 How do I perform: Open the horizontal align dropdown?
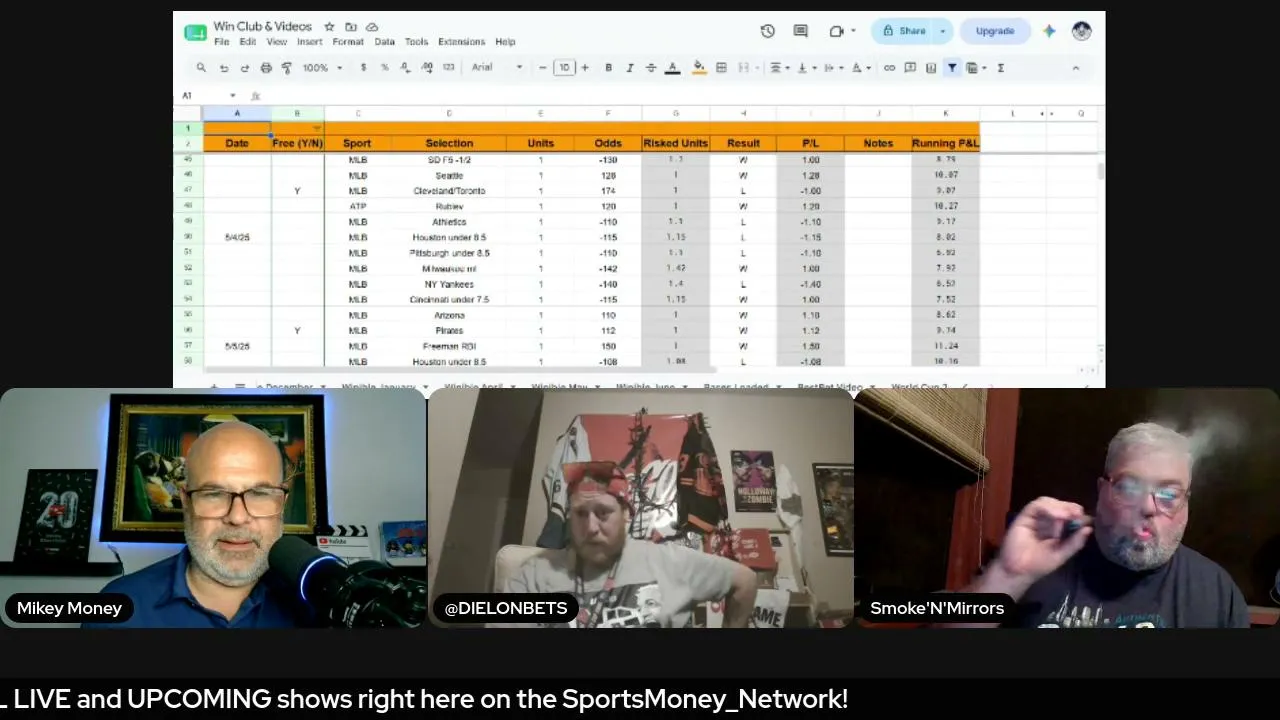(x=778, y=68)
